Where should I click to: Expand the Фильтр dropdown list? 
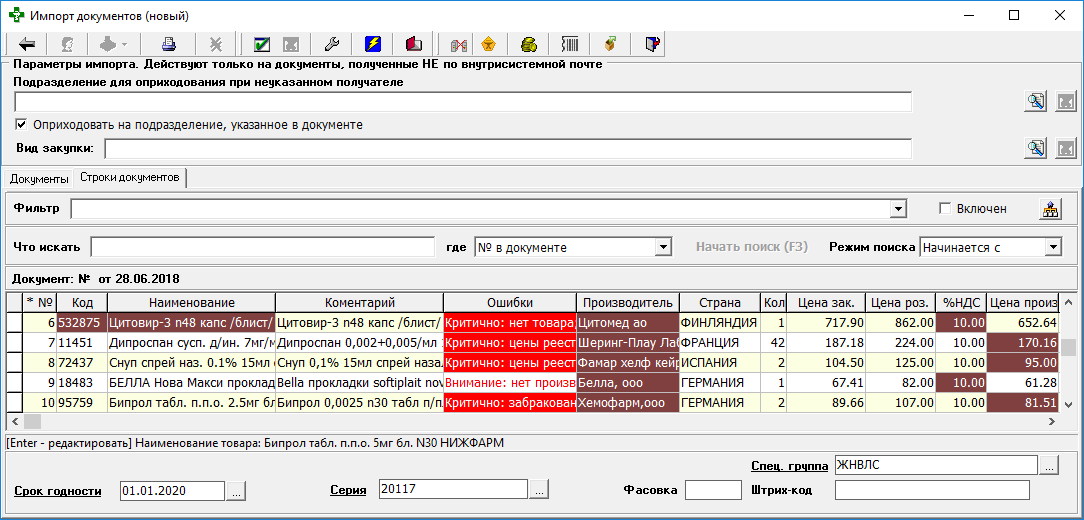click(898, 209)
